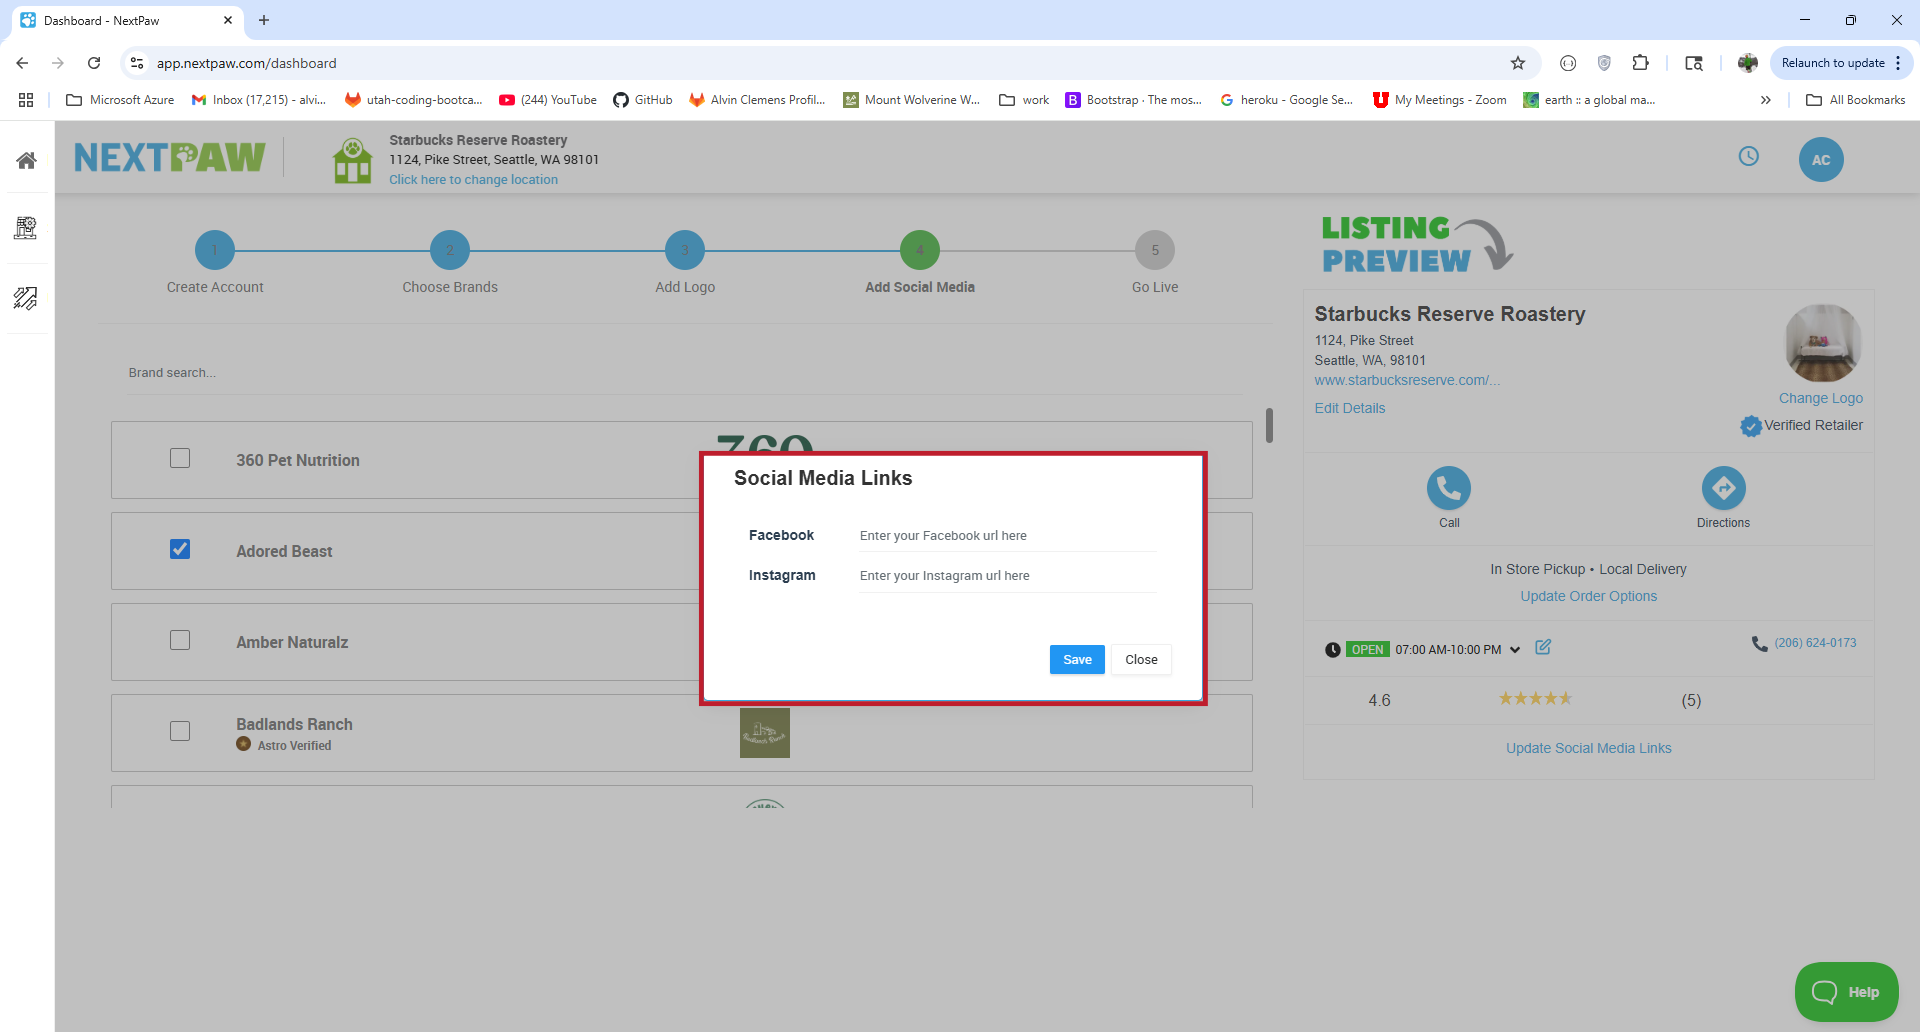Open Edit Details link

click(x=1350, y=408)
